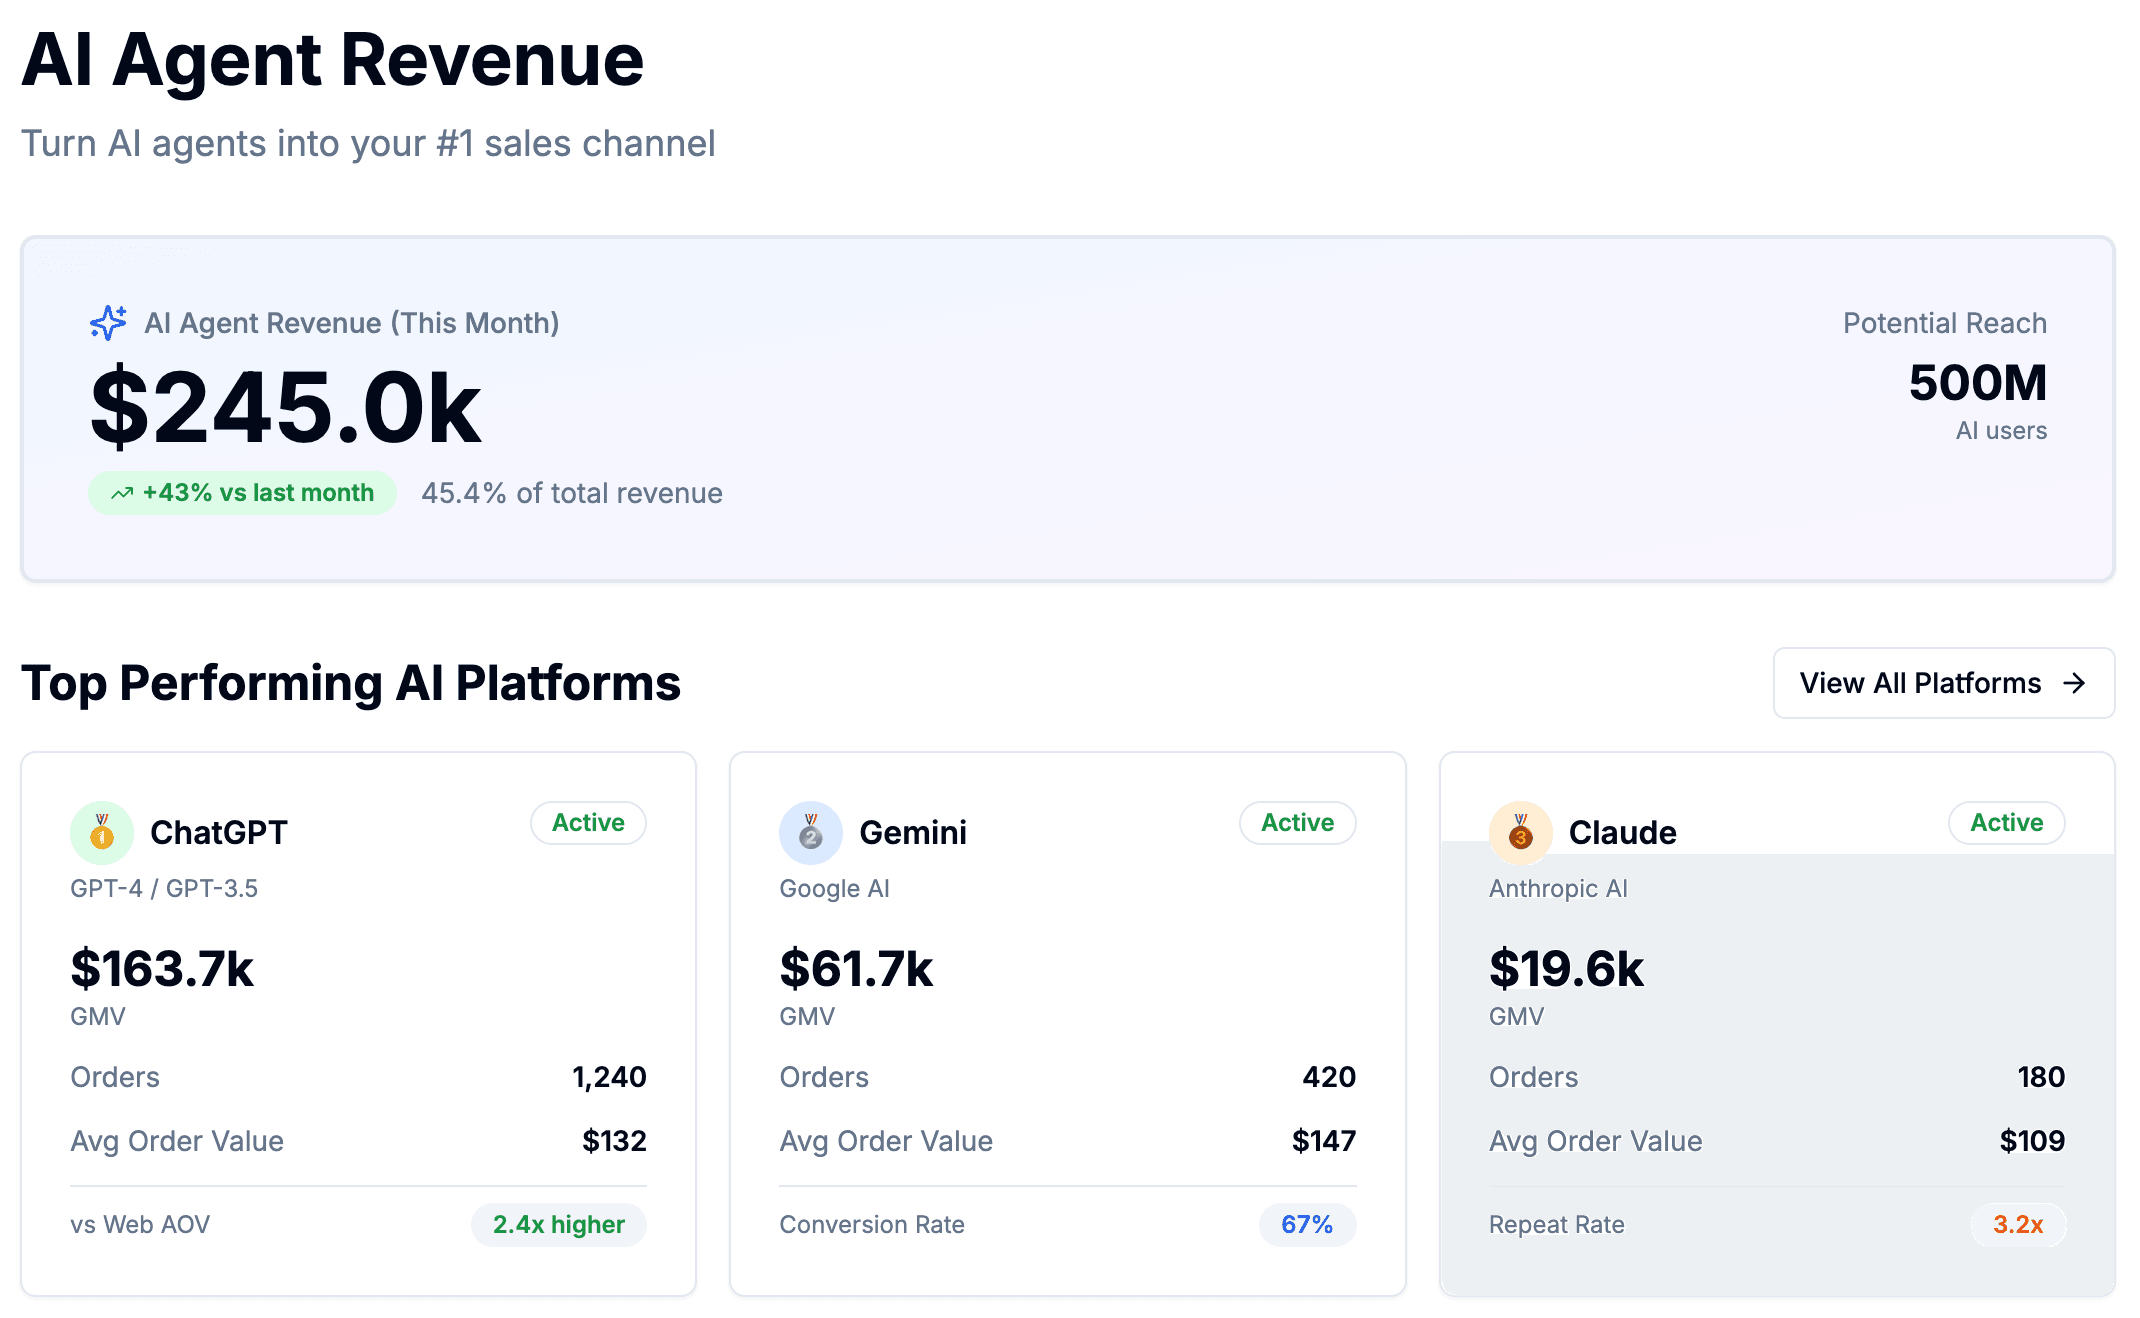Click the arrow icon in View All Platforms

(2075, 683)
